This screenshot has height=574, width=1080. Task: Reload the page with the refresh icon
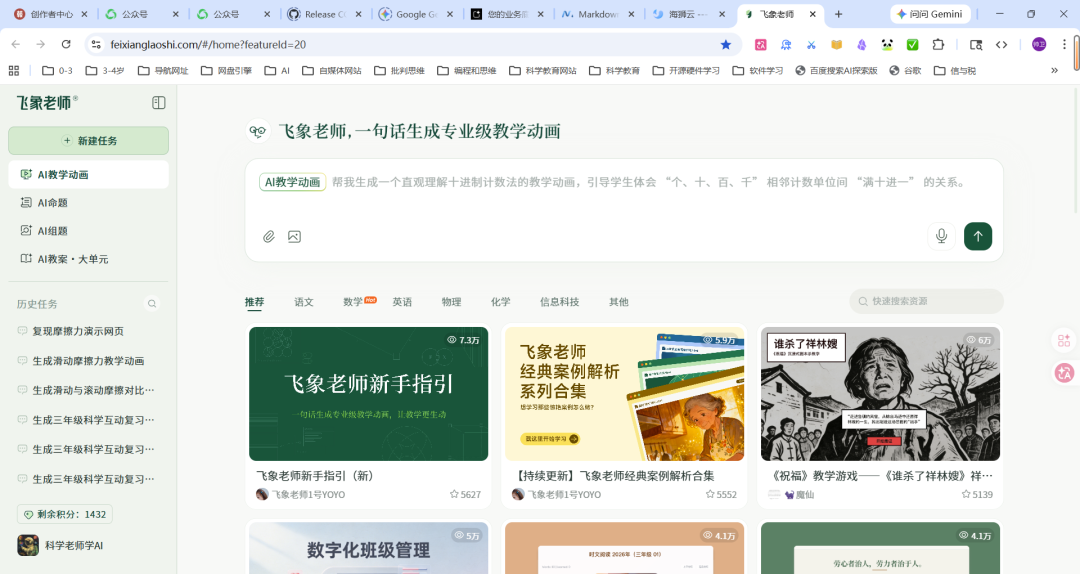(x=66, y=44)
